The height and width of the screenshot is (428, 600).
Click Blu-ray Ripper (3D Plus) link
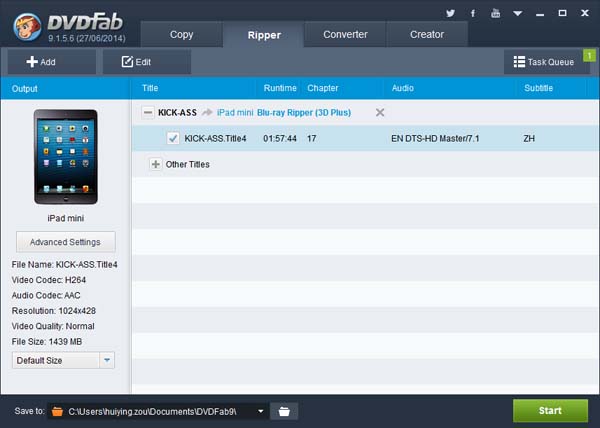pyautogui.click(x=304, y=112)
